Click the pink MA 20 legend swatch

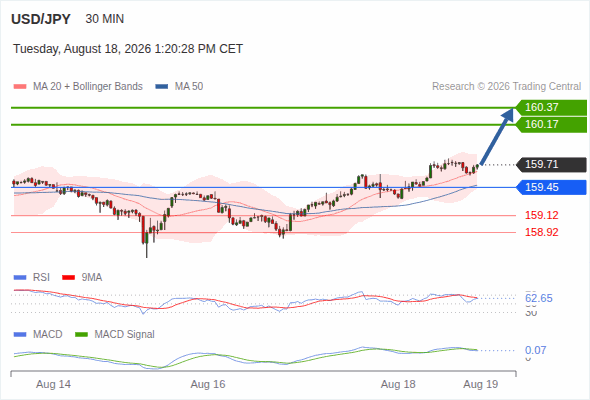coord(20,87)
